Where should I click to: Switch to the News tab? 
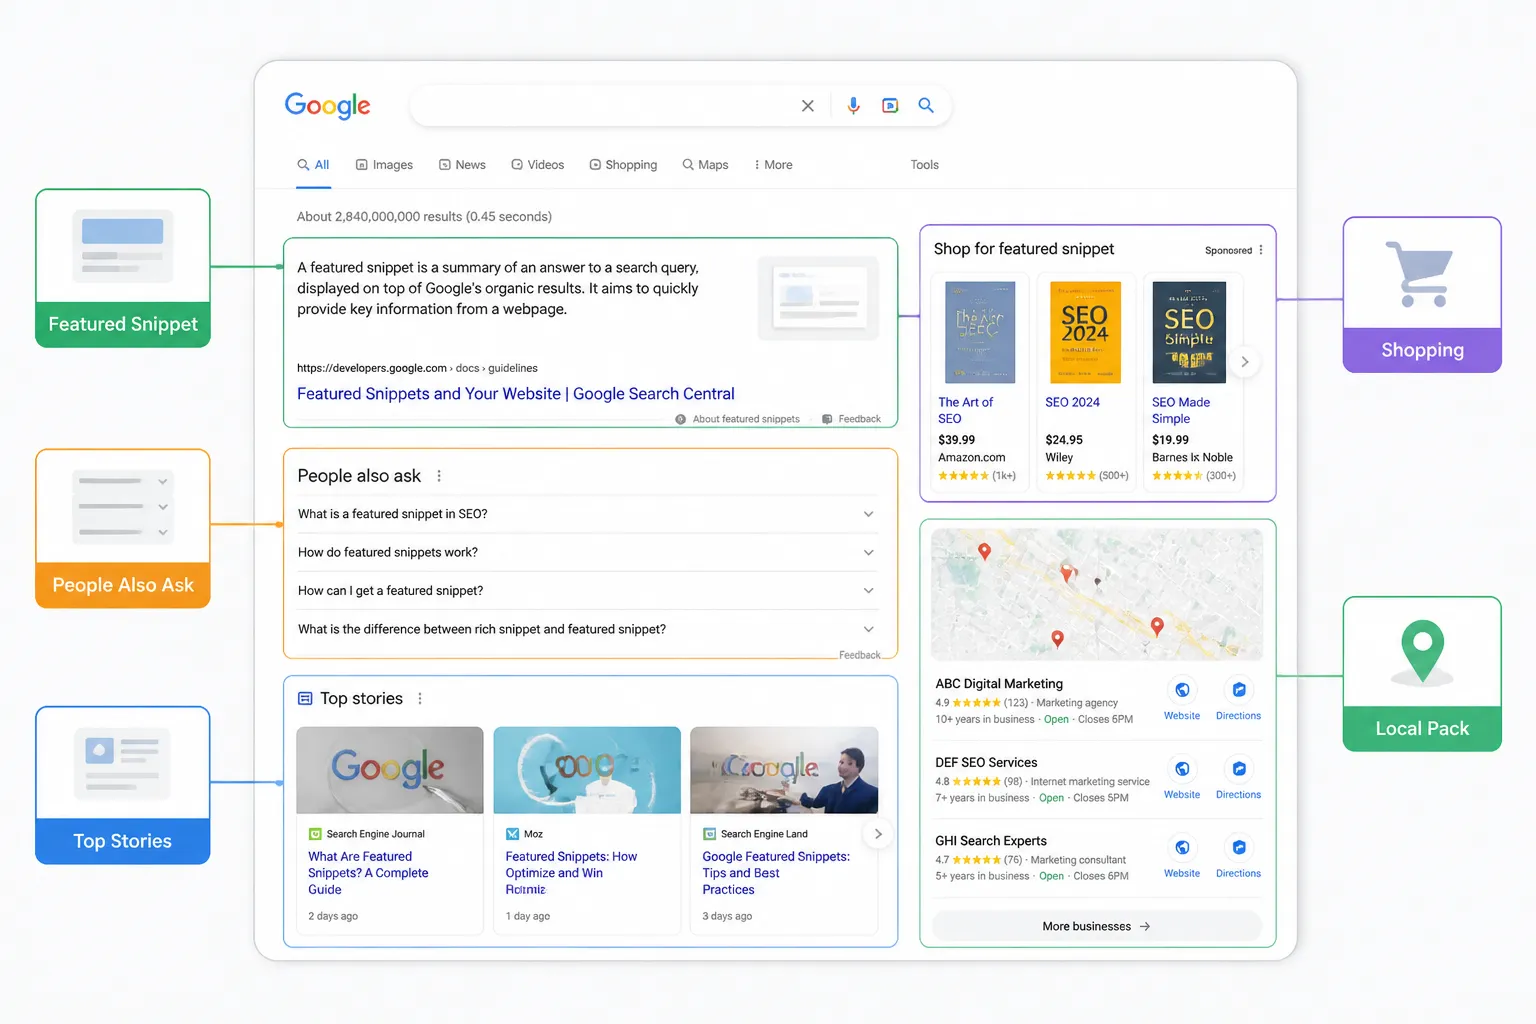point(462,165)
